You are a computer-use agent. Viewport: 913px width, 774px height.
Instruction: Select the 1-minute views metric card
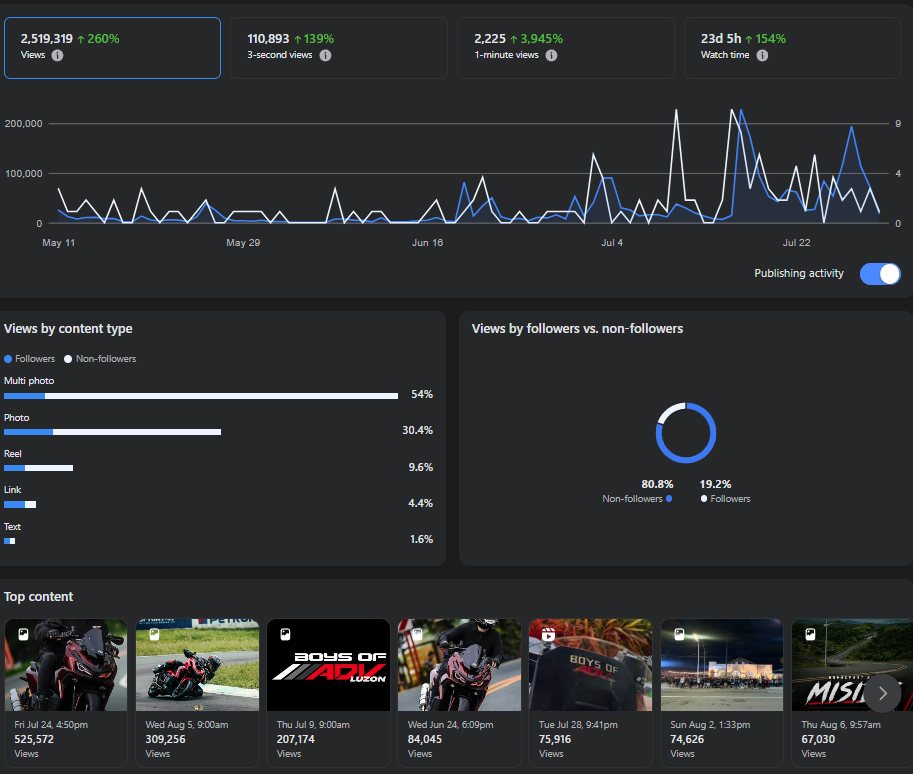[565, 48]
